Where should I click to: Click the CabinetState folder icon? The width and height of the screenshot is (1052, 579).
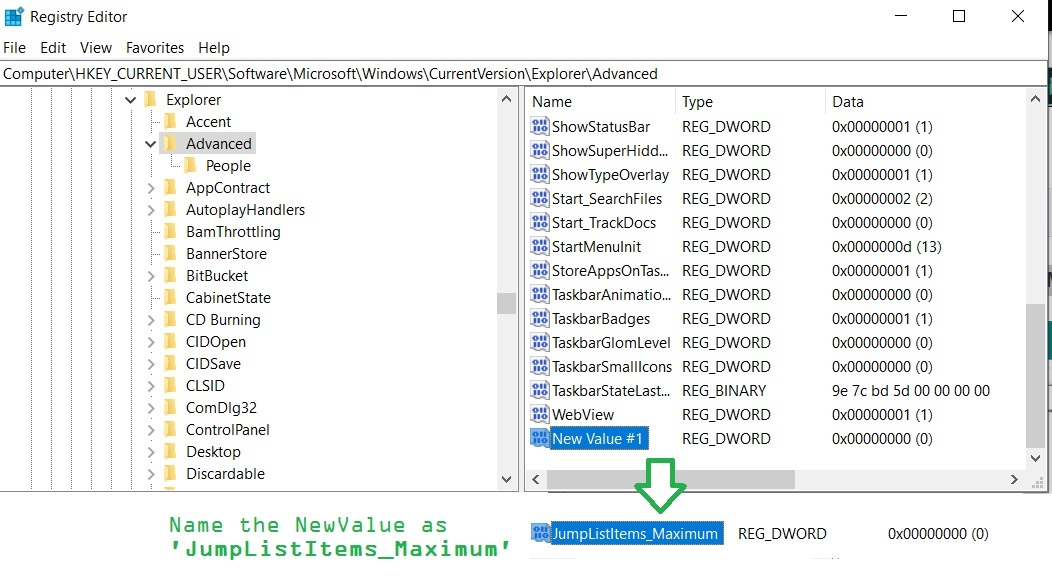171,298
